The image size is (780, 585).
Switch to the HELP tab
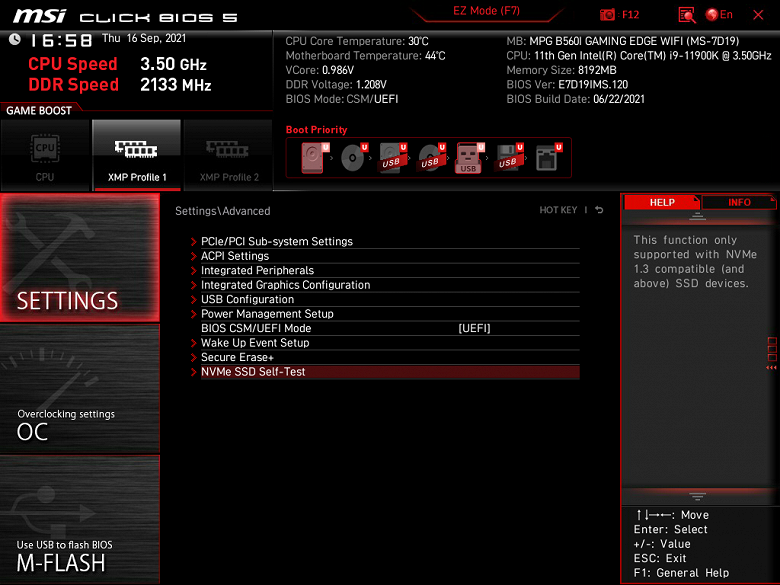(x=662, y=202)
